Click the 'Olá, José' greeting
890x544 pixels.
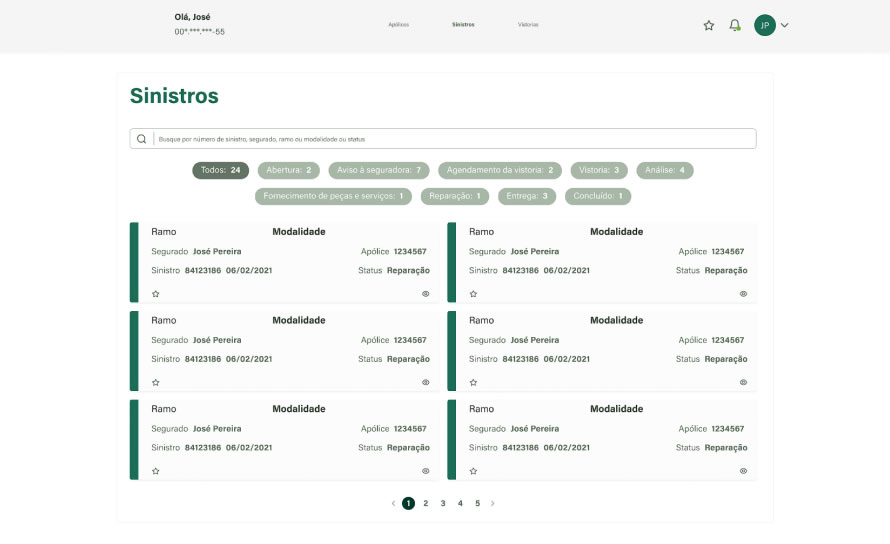(x=192, y=17)
